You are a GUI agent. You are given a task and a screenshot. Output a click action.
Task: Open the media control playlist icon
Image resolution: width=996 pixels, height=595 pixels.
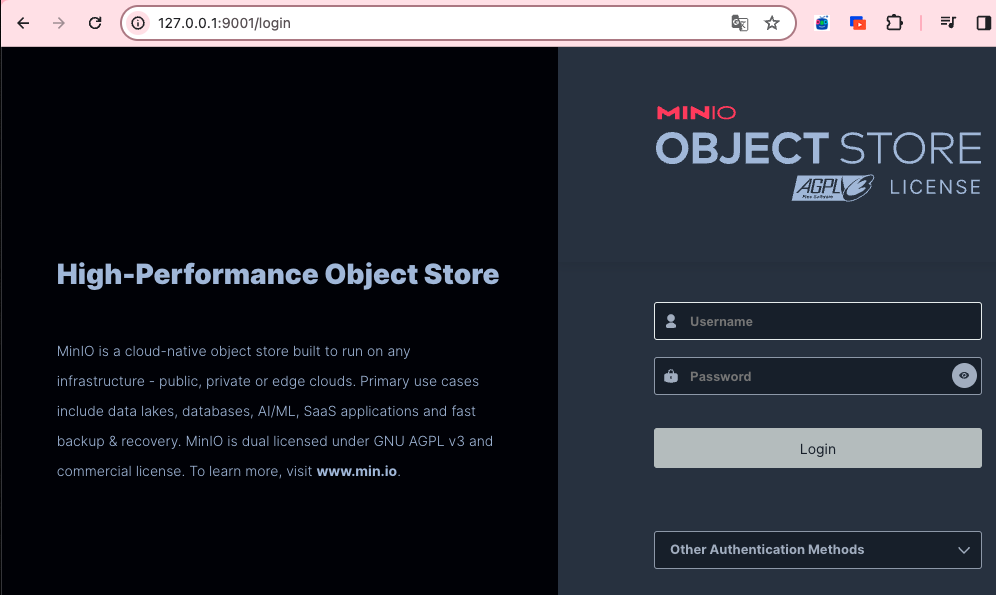pos(948,23)
